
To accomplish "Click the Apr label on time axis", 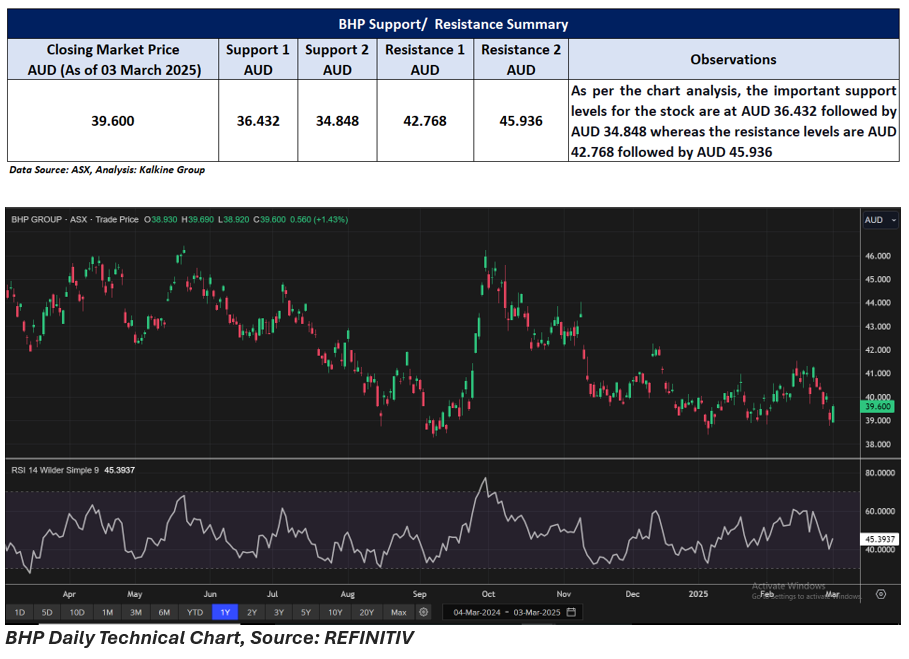I will [x=69, y=594].
